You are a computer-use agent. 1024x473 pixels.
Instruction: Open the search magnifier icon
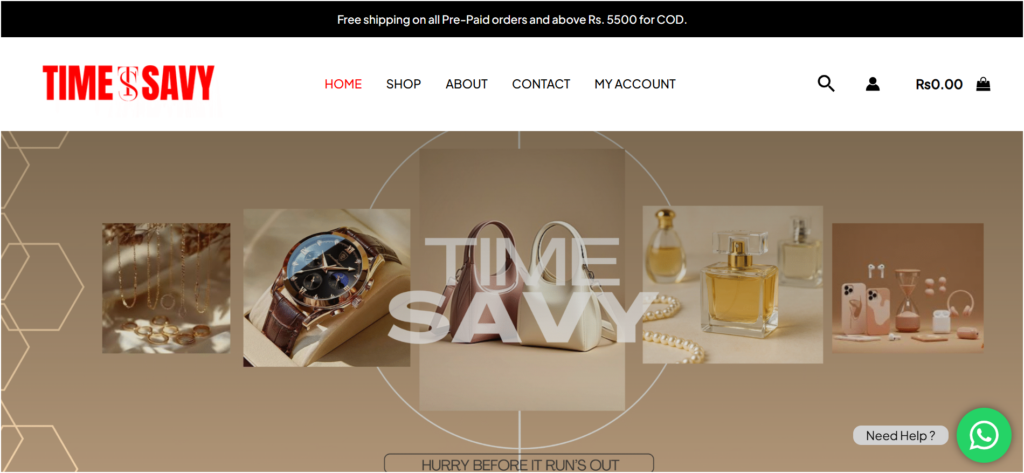point(826,84)
